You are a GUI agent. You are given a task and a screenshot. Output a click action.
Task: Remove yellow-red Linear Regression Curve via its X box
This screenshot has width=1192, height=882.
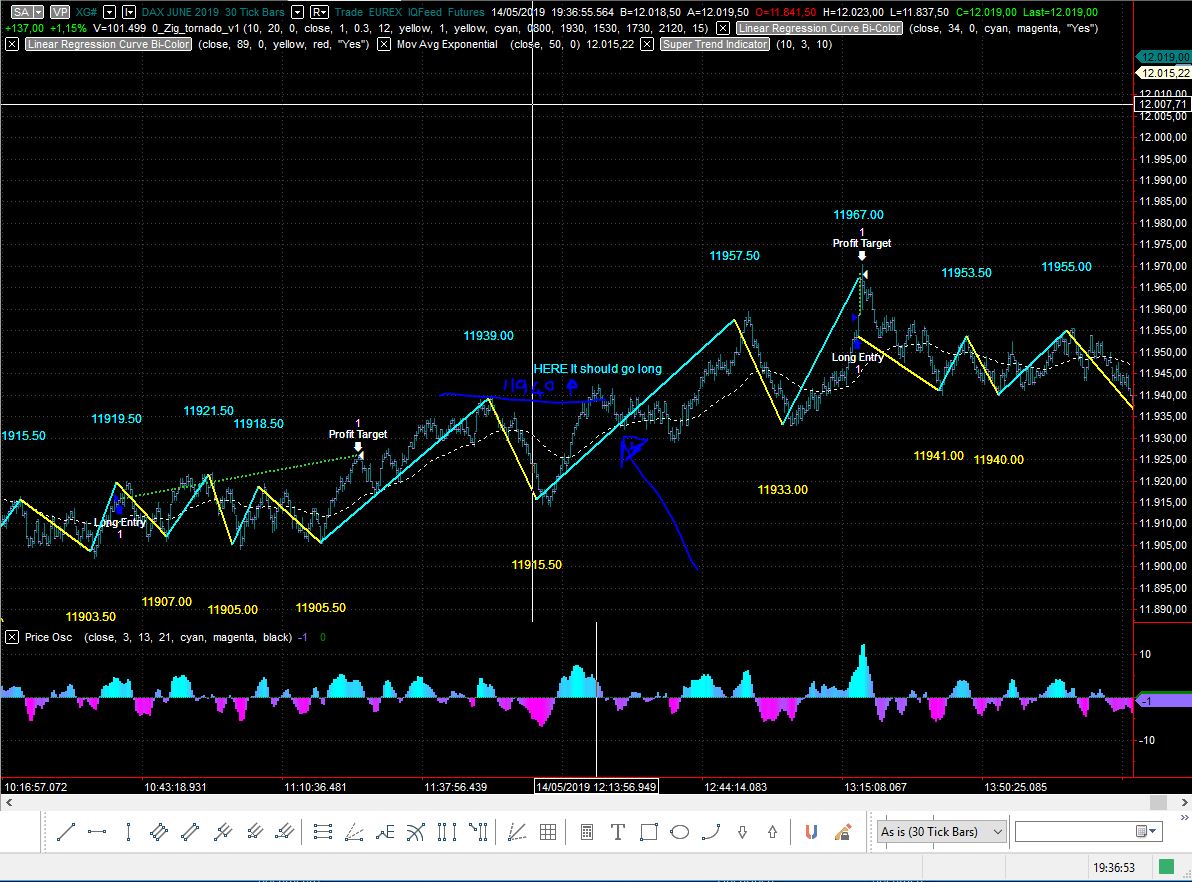coord(11,44)
